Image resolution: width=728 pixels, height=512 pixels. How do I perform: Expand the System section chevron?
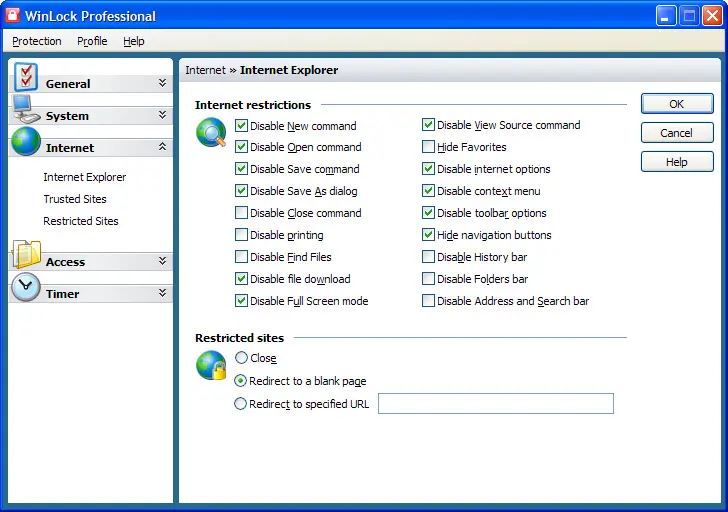(x=162, y=115)
